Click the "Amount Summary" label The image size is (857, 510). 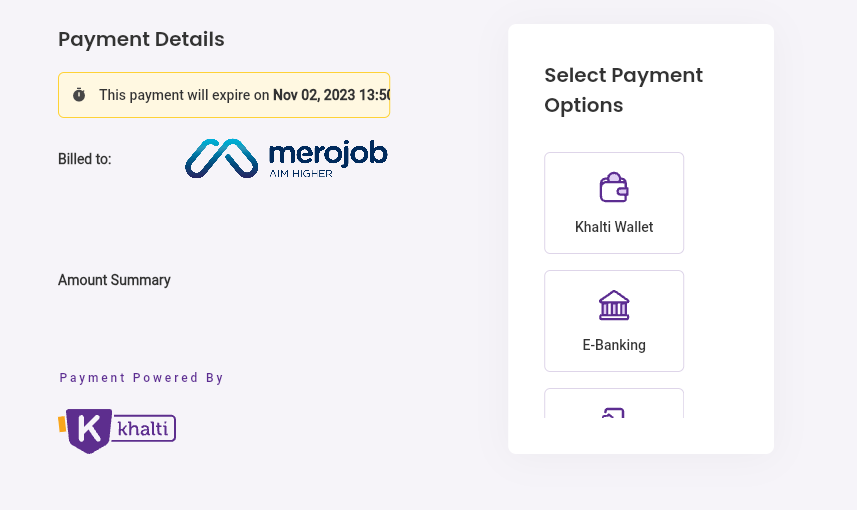[x=114, y=280]
